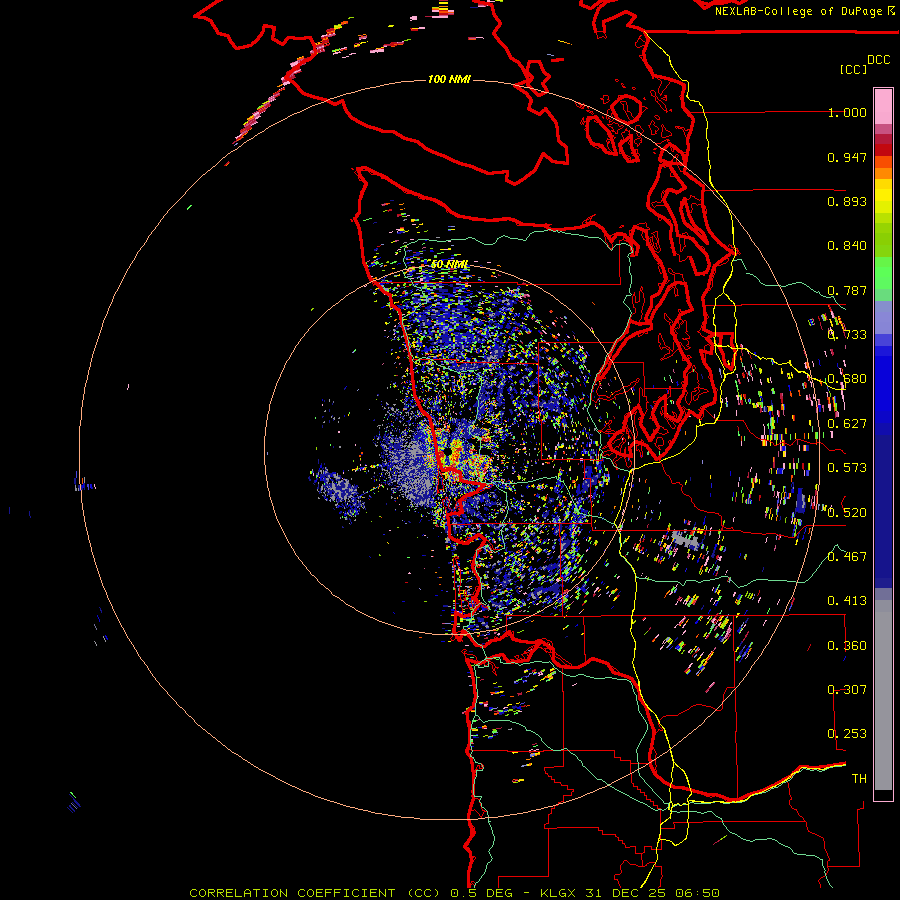Click the 0.893 legend value

click(847, 201)
